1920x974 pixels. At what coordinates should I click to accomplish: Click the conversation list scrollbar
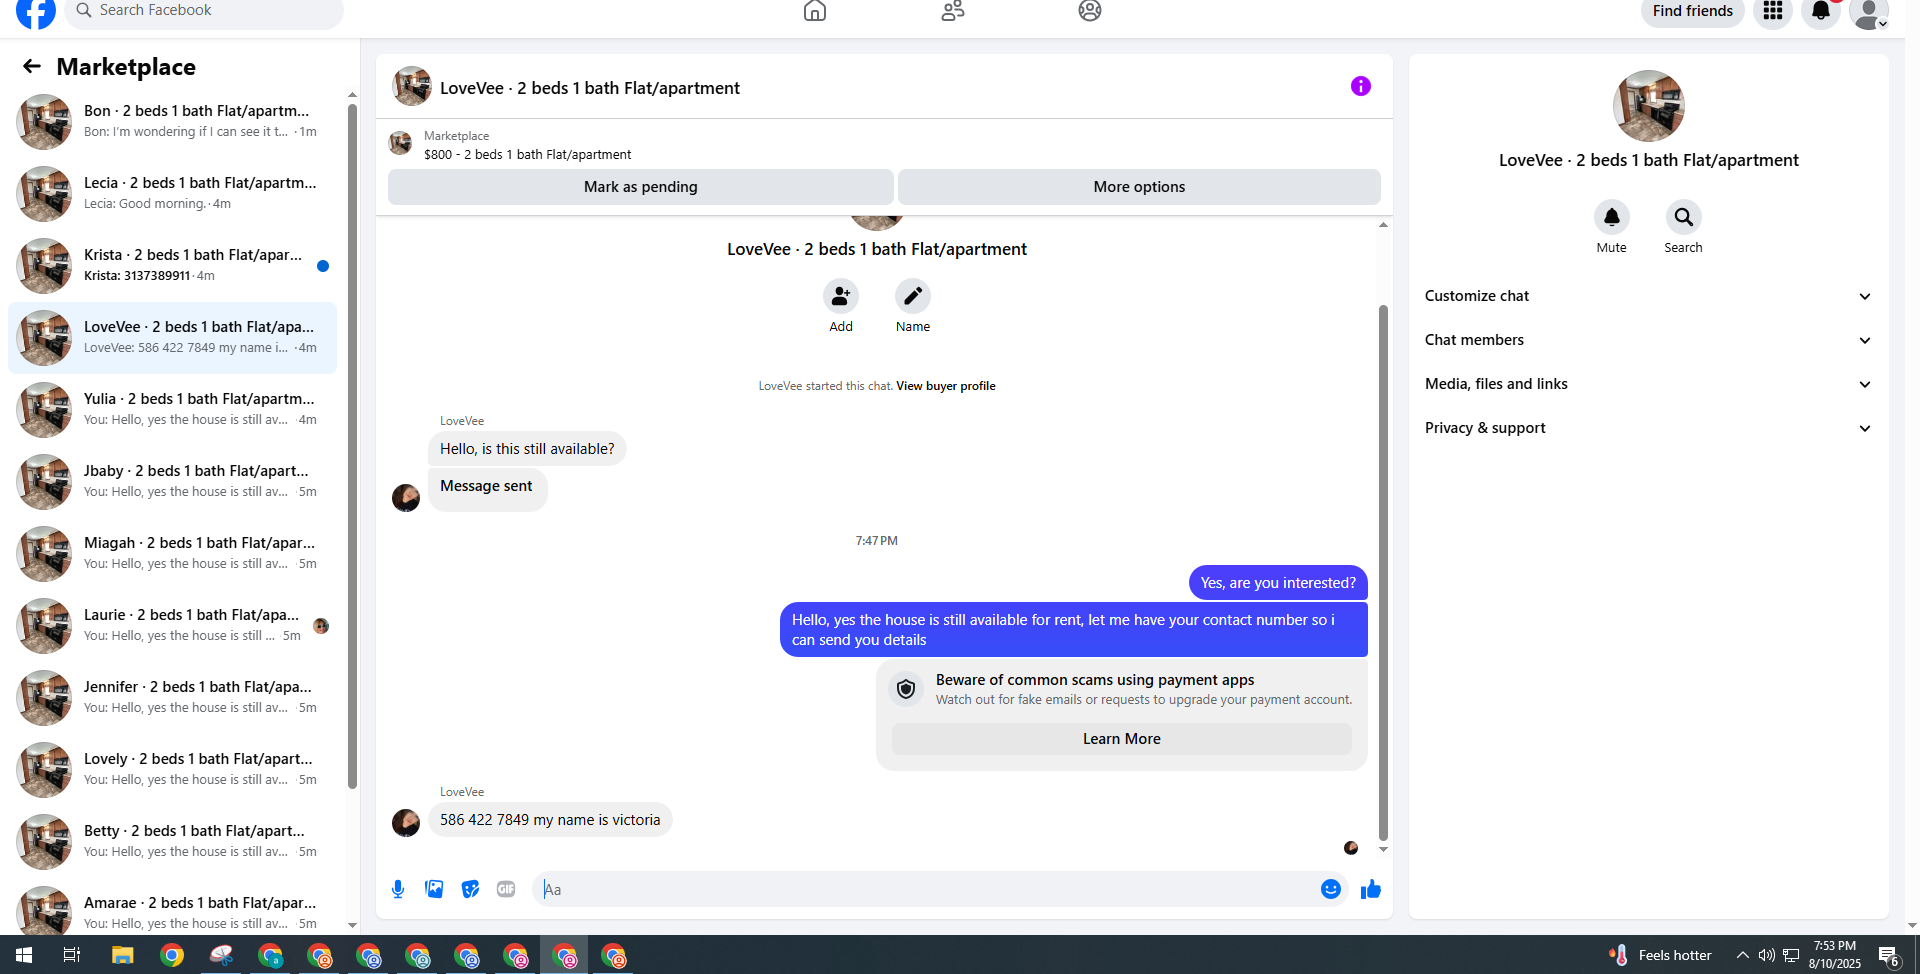352,445
